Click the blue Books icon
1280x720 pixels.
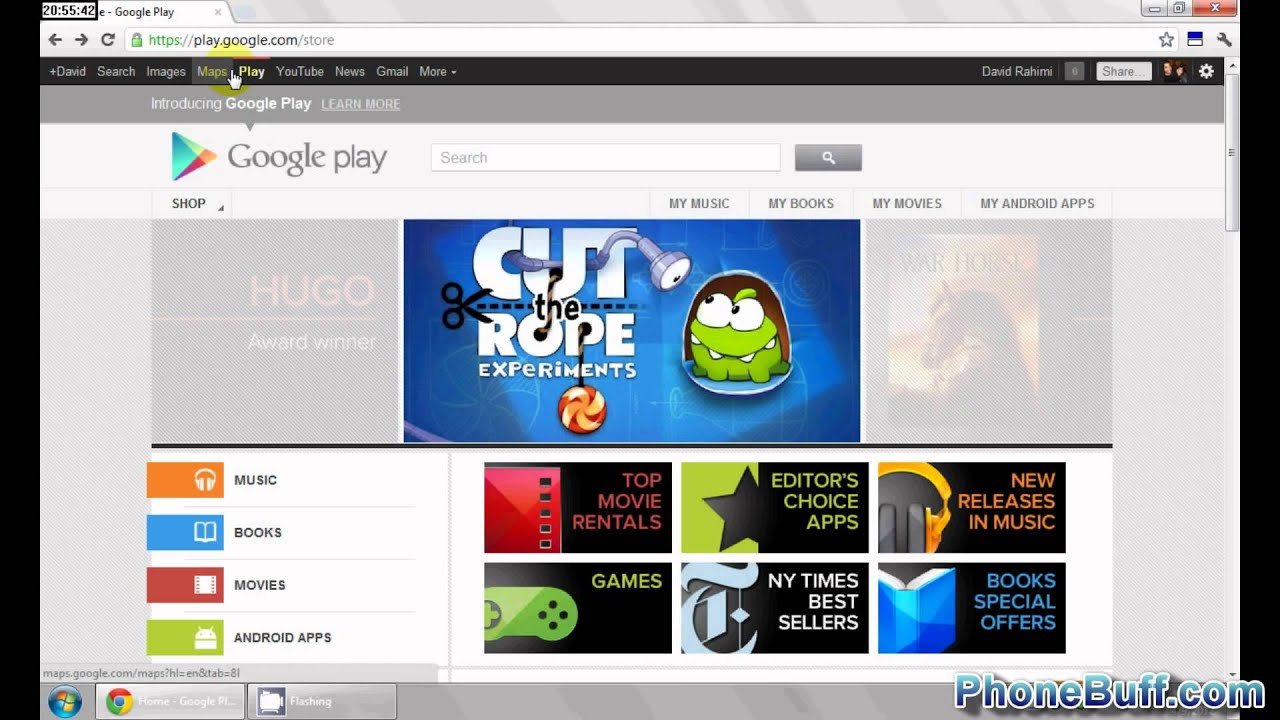pos(185,532)
